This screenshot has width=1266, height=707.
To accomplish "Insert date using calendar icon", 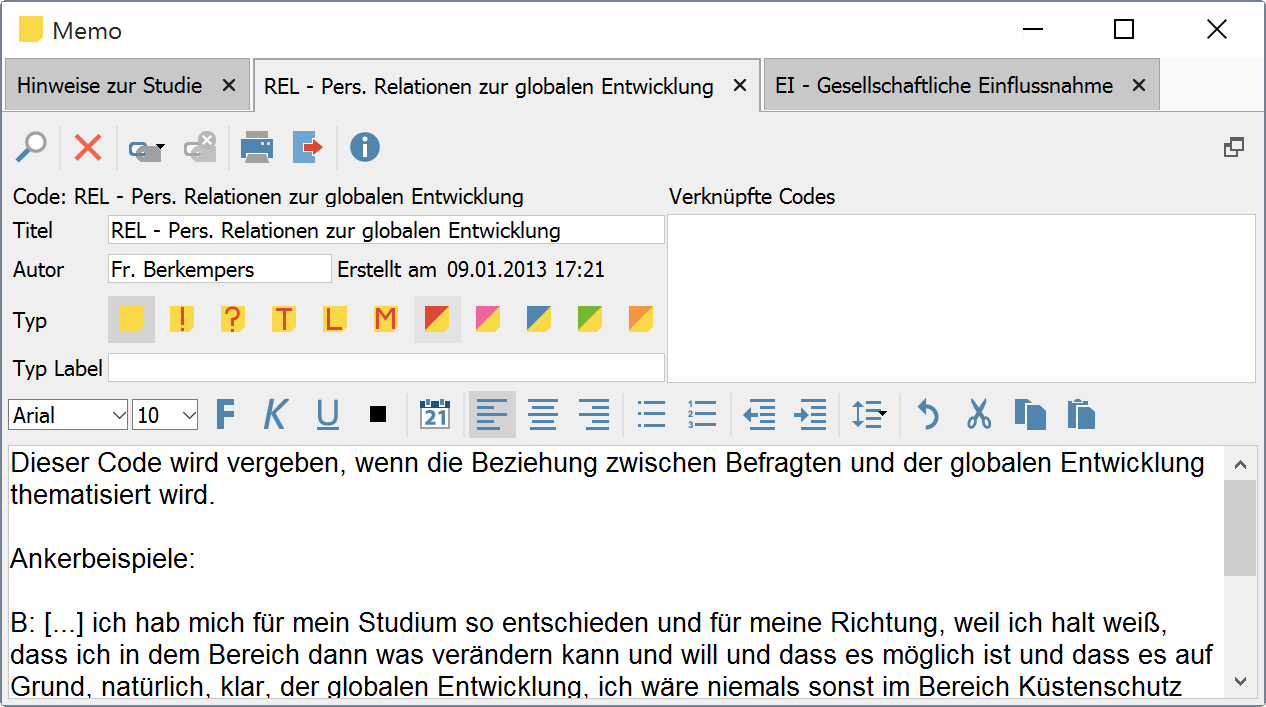I will 435,414.
